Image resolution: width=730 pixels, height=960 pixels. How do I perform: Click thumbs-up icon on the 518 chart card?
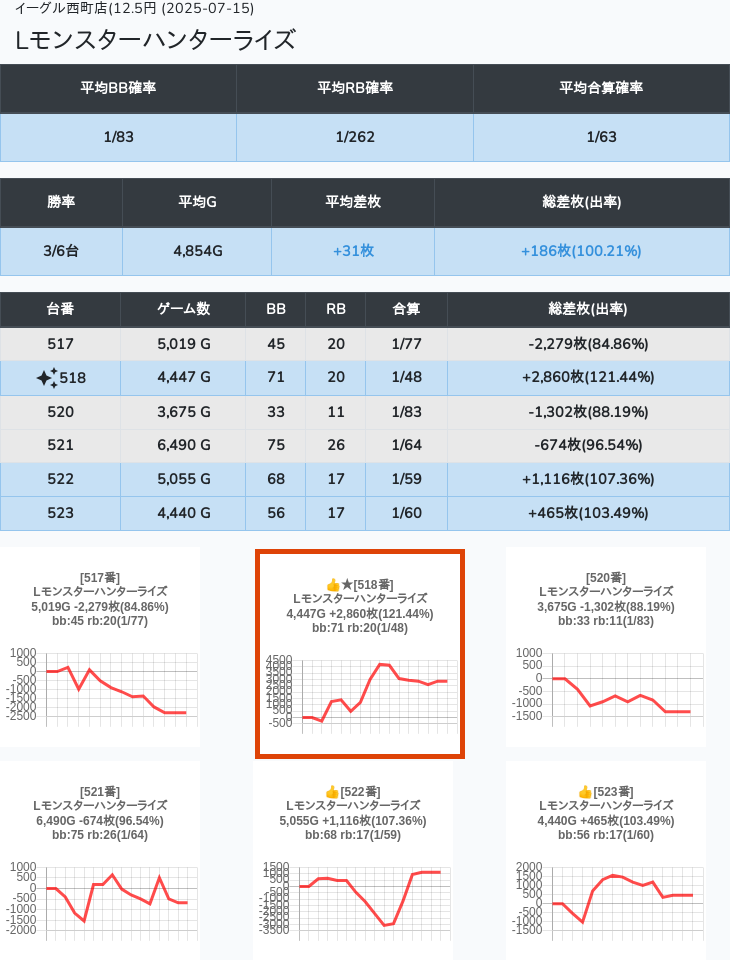[333, 585]
